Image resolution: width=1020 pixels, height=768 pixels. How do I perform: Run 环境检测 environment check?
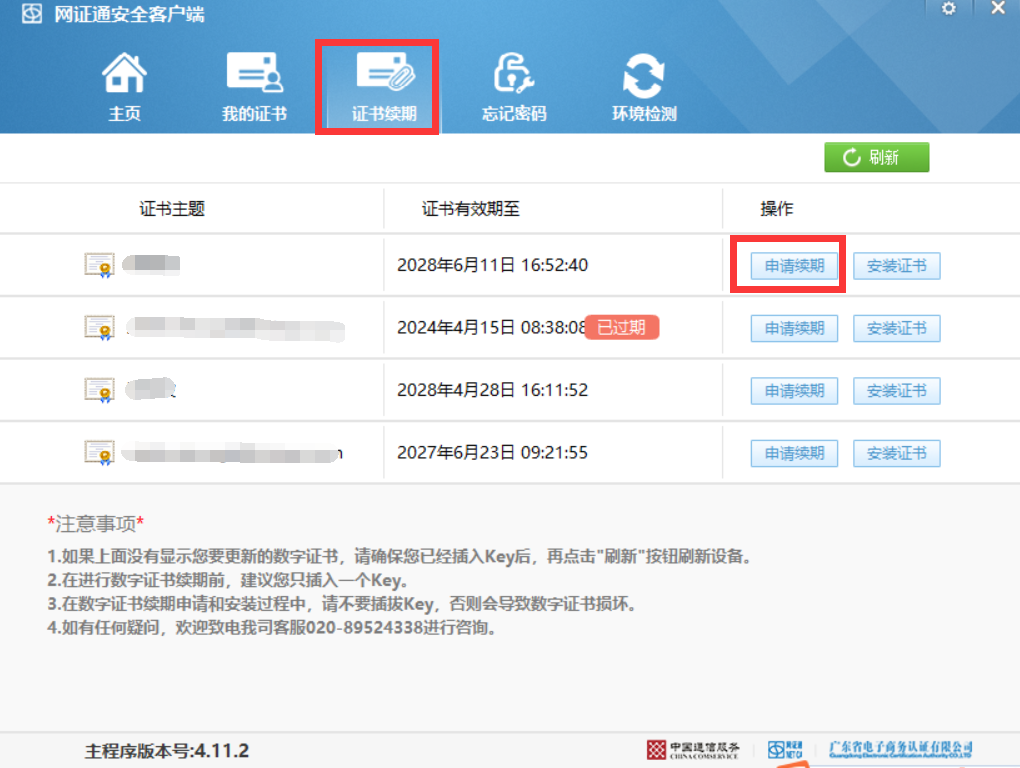tap(644, 86)
